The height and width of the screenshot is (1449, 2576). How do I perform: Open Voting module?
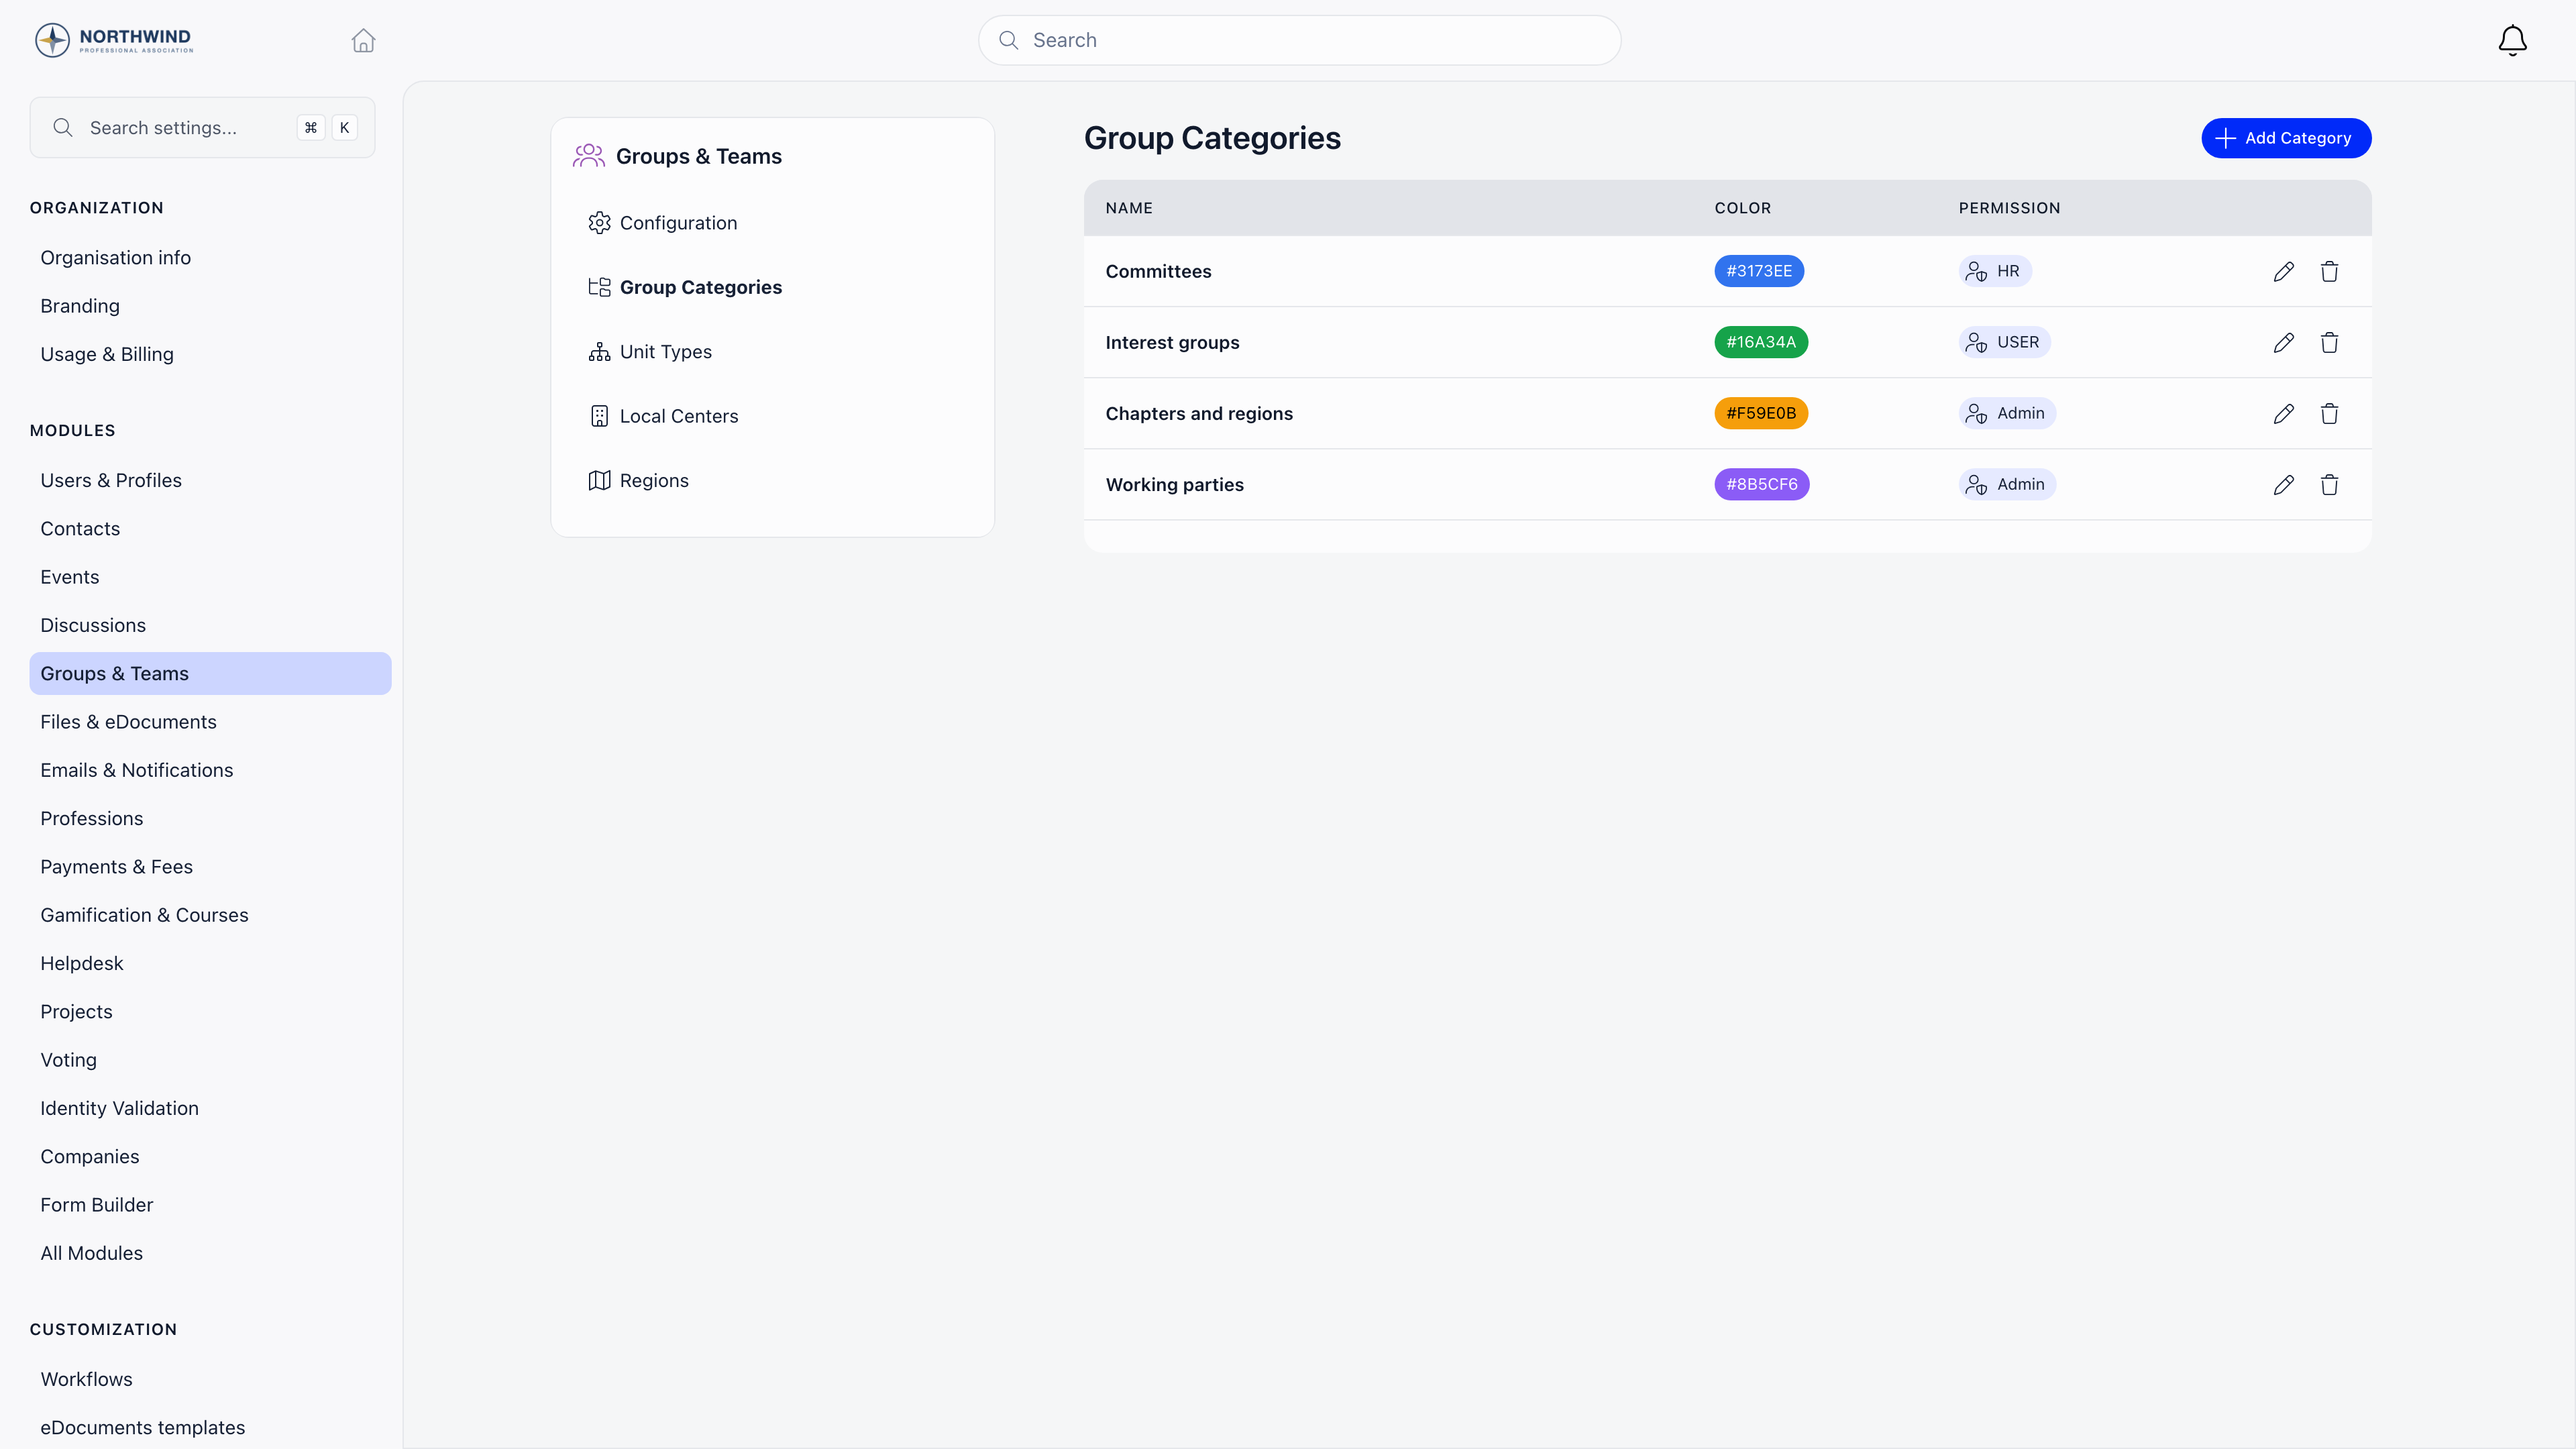(68, 1060)
